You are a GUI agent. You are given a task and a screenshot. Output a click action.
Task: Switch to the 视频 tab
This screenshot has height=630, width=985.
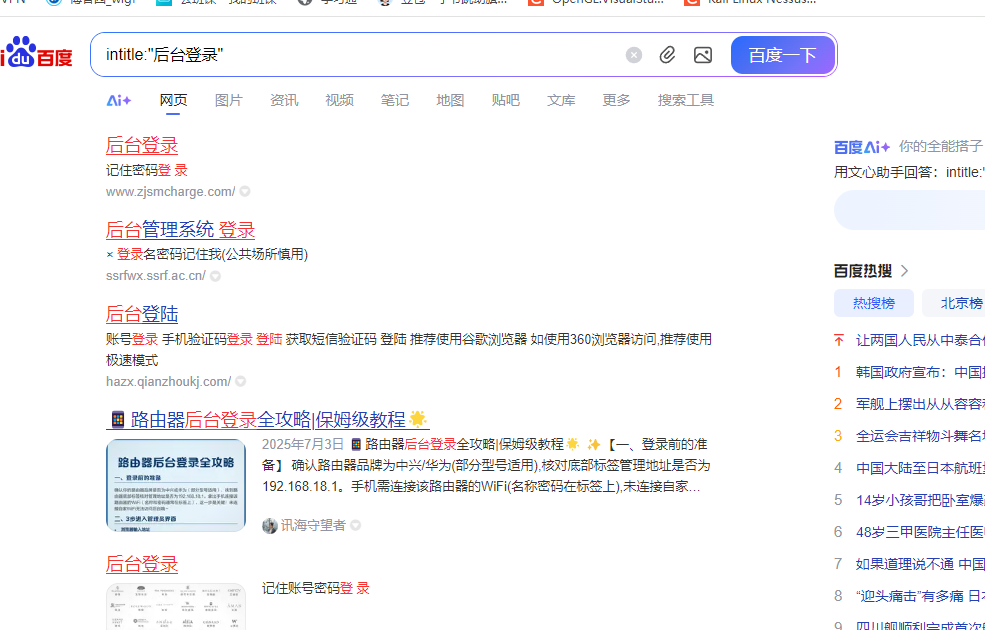339,100
